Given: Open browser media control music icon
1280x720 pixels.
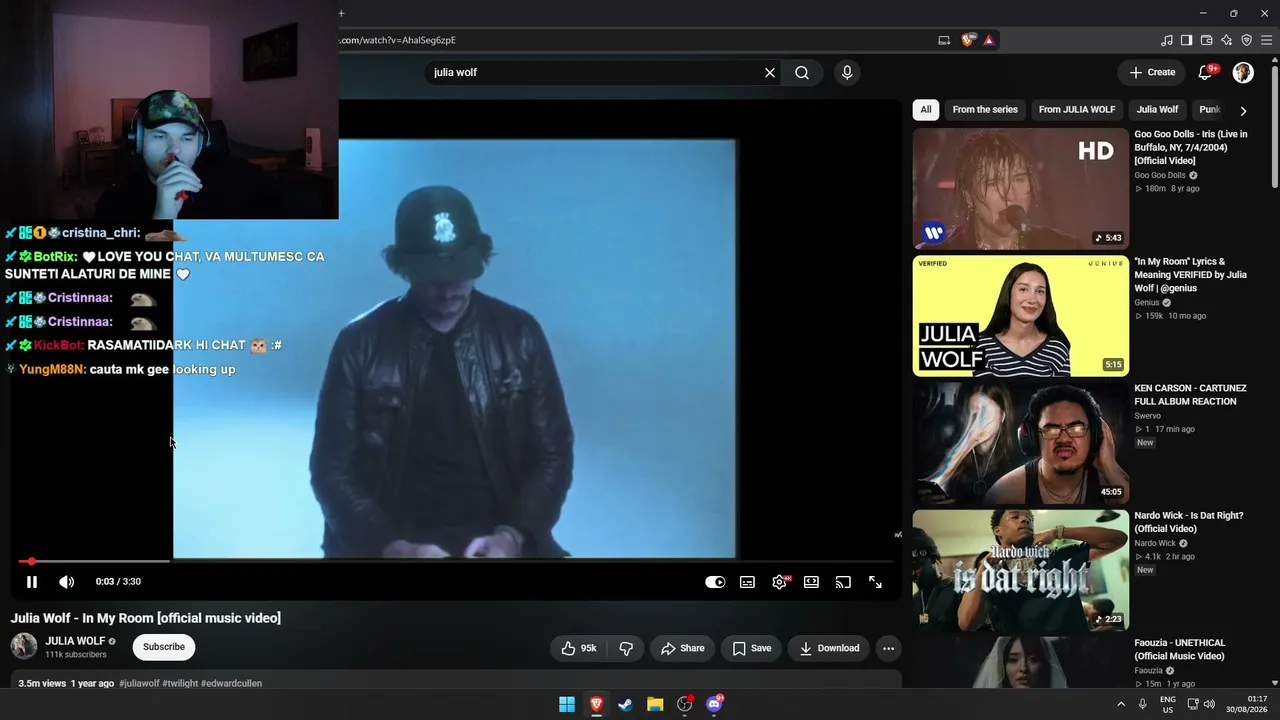Looking at the screenshot, I should click(x=1167, y=40).
